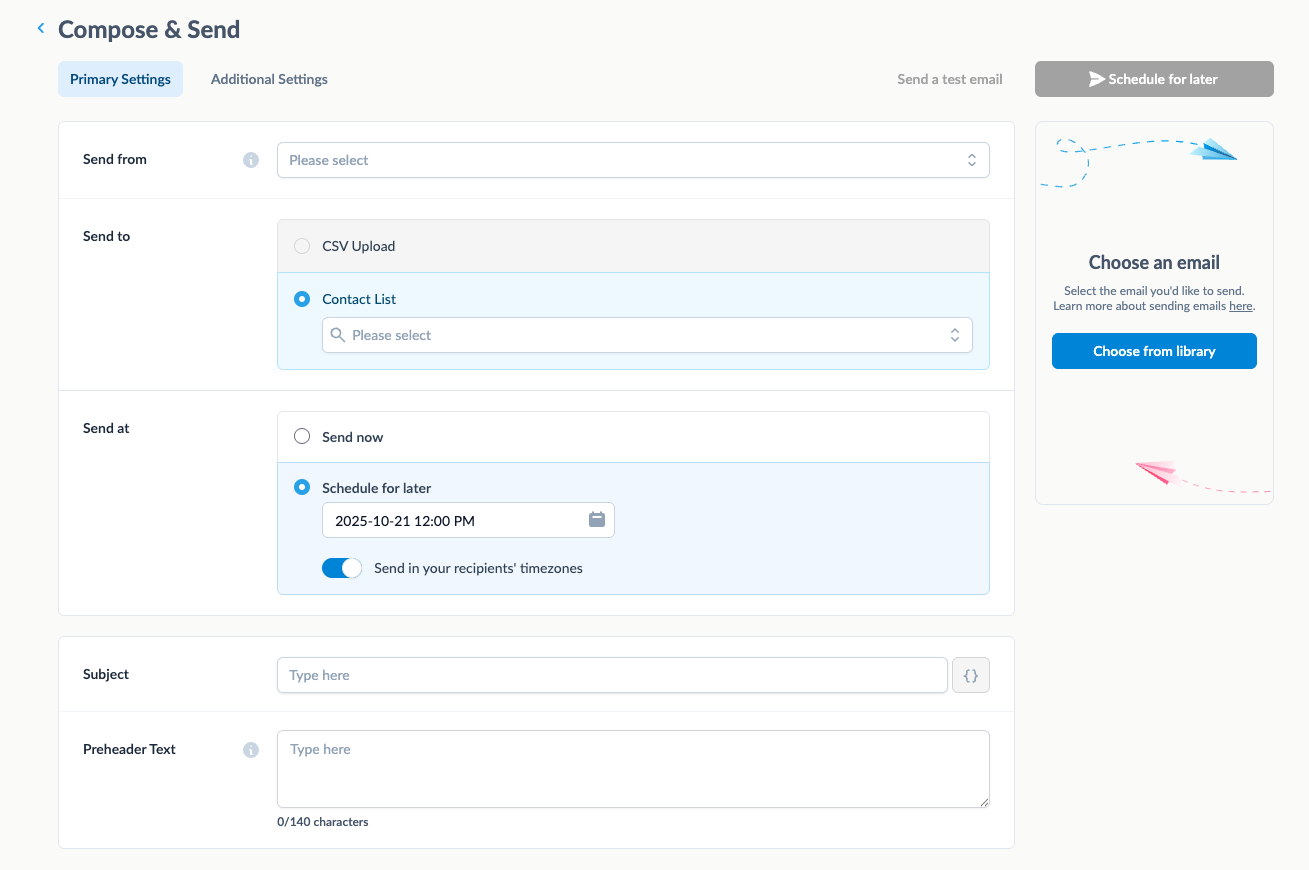Click the curly braces personalization icon
Screen dimensions: 1309x870
970,675
